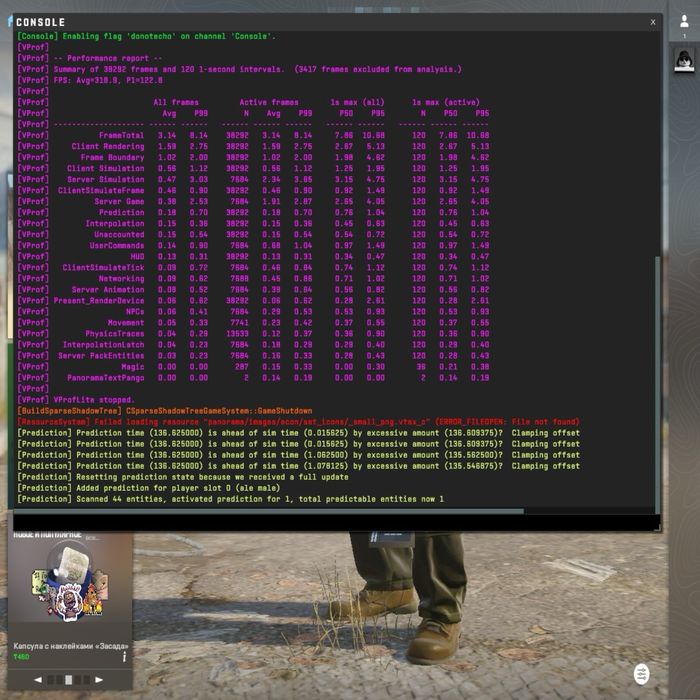Select the 'HUD' row label
Screen dimensions: 700x700
coord(137,256)
